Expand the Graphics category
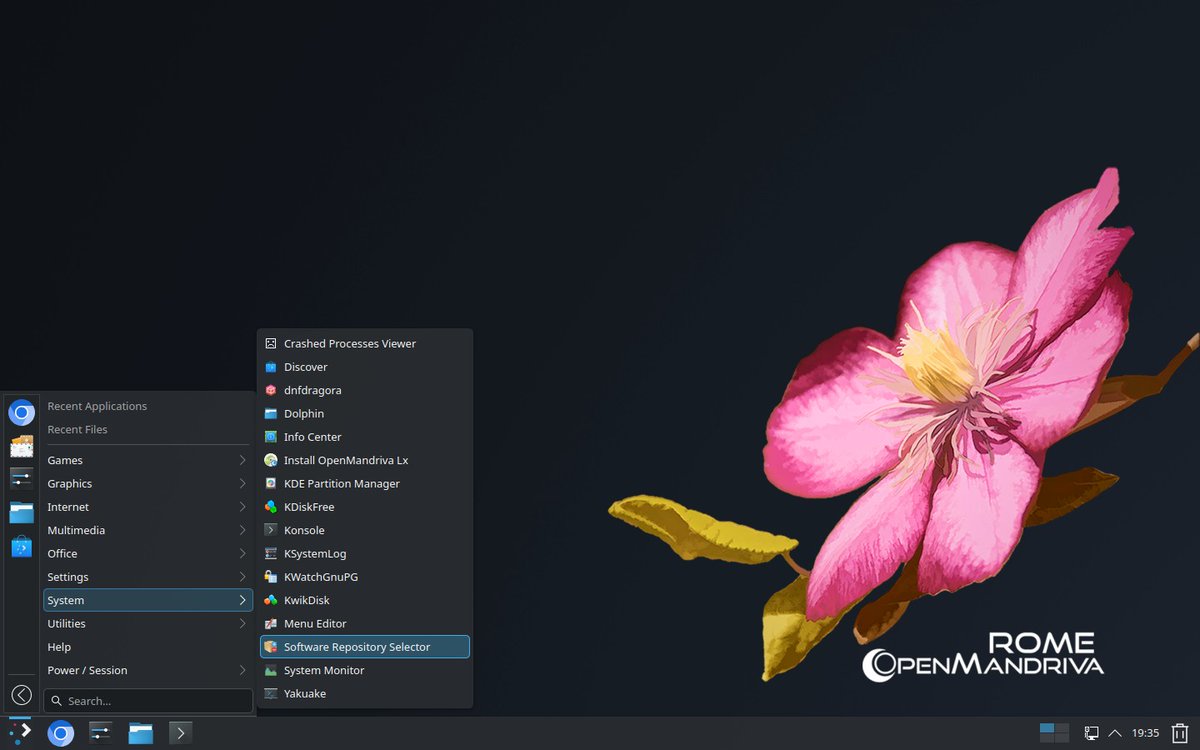This screenshot has height=750, width=1200. pyautogui.click(x=147, y=483)
